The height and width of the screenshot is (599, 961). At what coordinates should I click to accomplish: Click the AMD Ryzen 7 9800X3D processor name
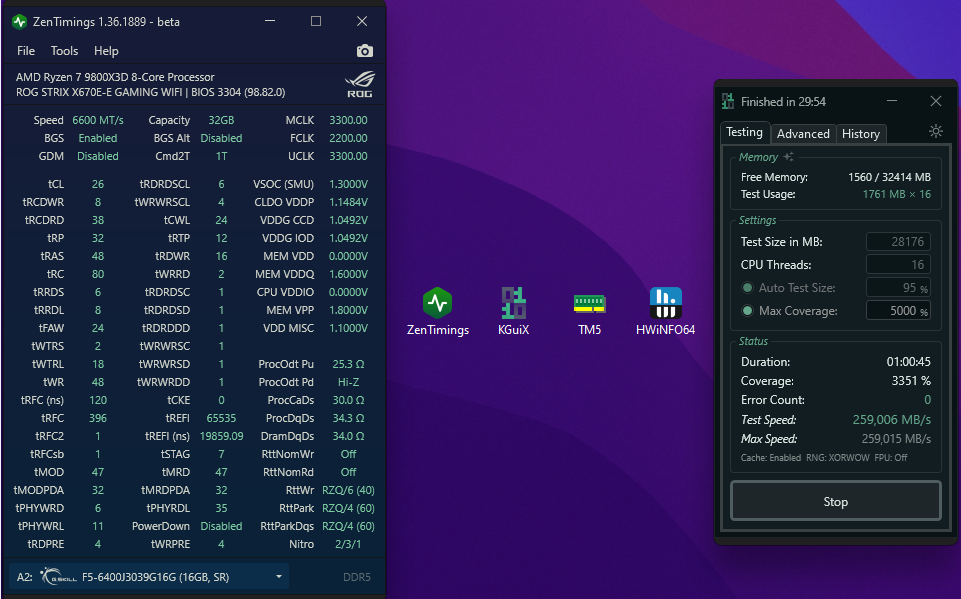115,77
